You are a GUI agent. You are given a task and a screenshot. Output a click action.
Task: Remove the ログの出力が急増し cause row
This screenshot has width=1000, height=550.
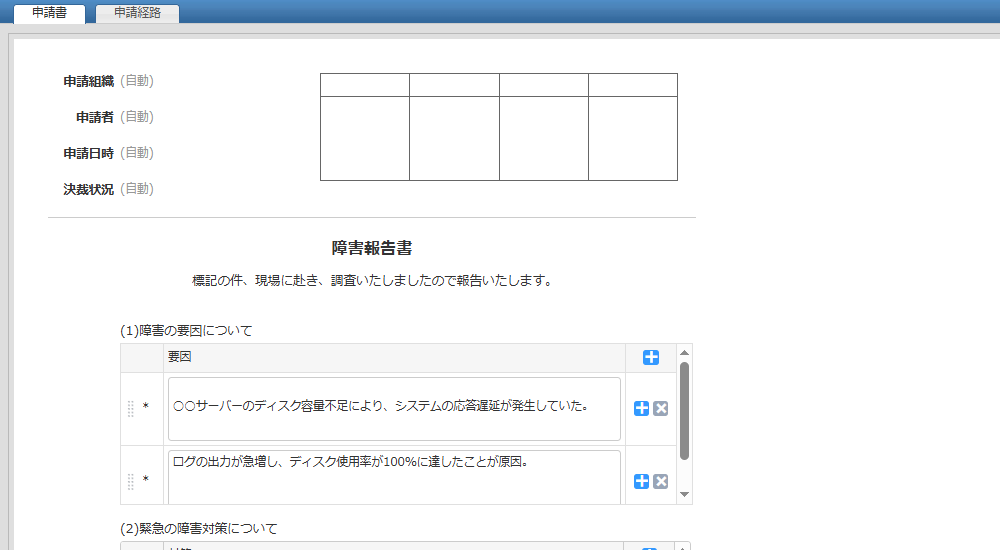[x=661, y=481]
